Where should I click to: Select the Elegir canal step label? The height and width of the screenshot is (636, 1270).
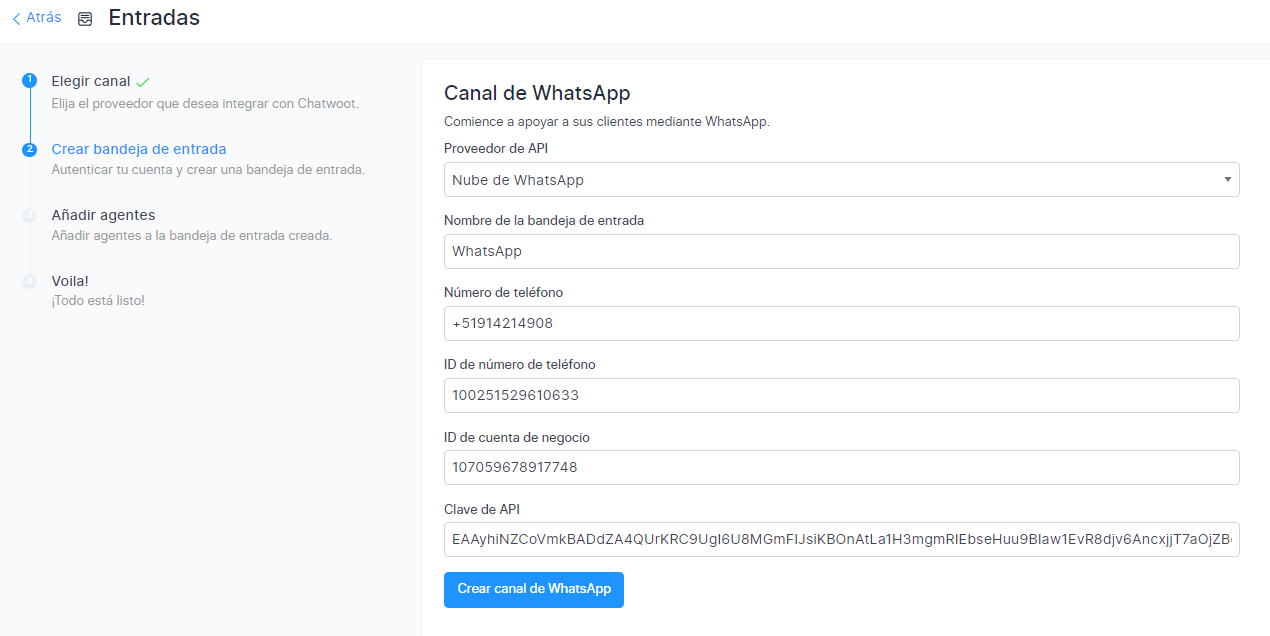pyautogui.click(x=91, y=81)
